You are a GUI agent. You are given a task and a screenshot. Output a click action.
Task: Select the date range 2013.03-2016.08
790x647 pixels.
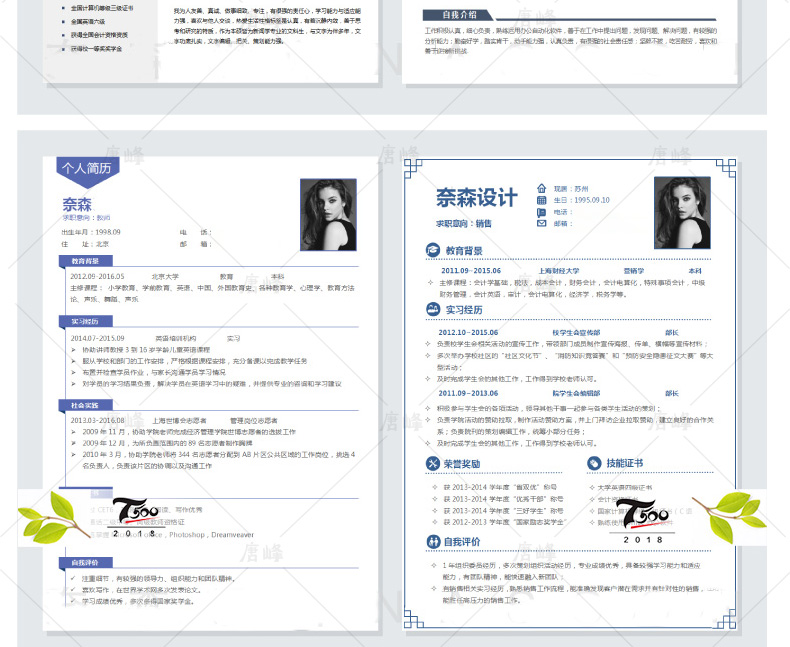[97, 420]
